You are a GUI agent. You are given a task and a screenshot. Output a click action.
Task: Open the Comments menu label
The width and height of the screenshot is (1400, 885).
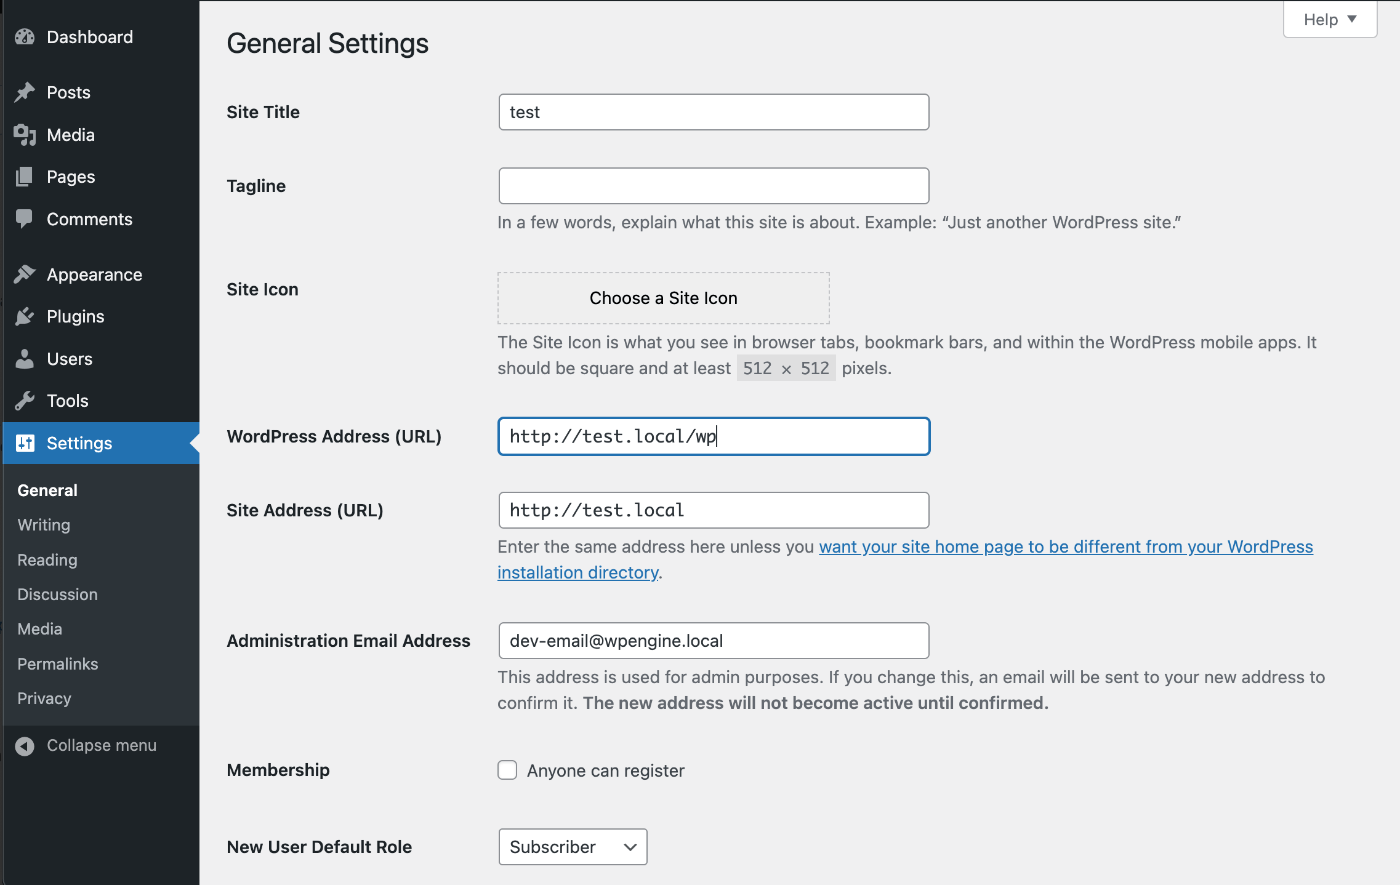pyautogui.click(x=90, y=219)
